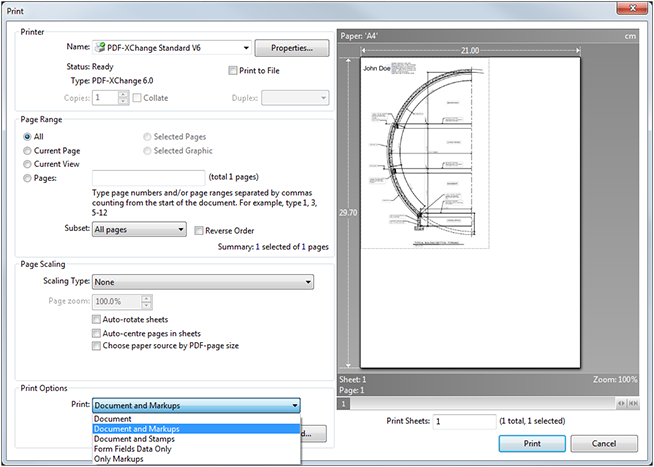Open the printer Name dropdown
Screen dimensions: 654x467
pyautogui.click(x=171, y=48)
